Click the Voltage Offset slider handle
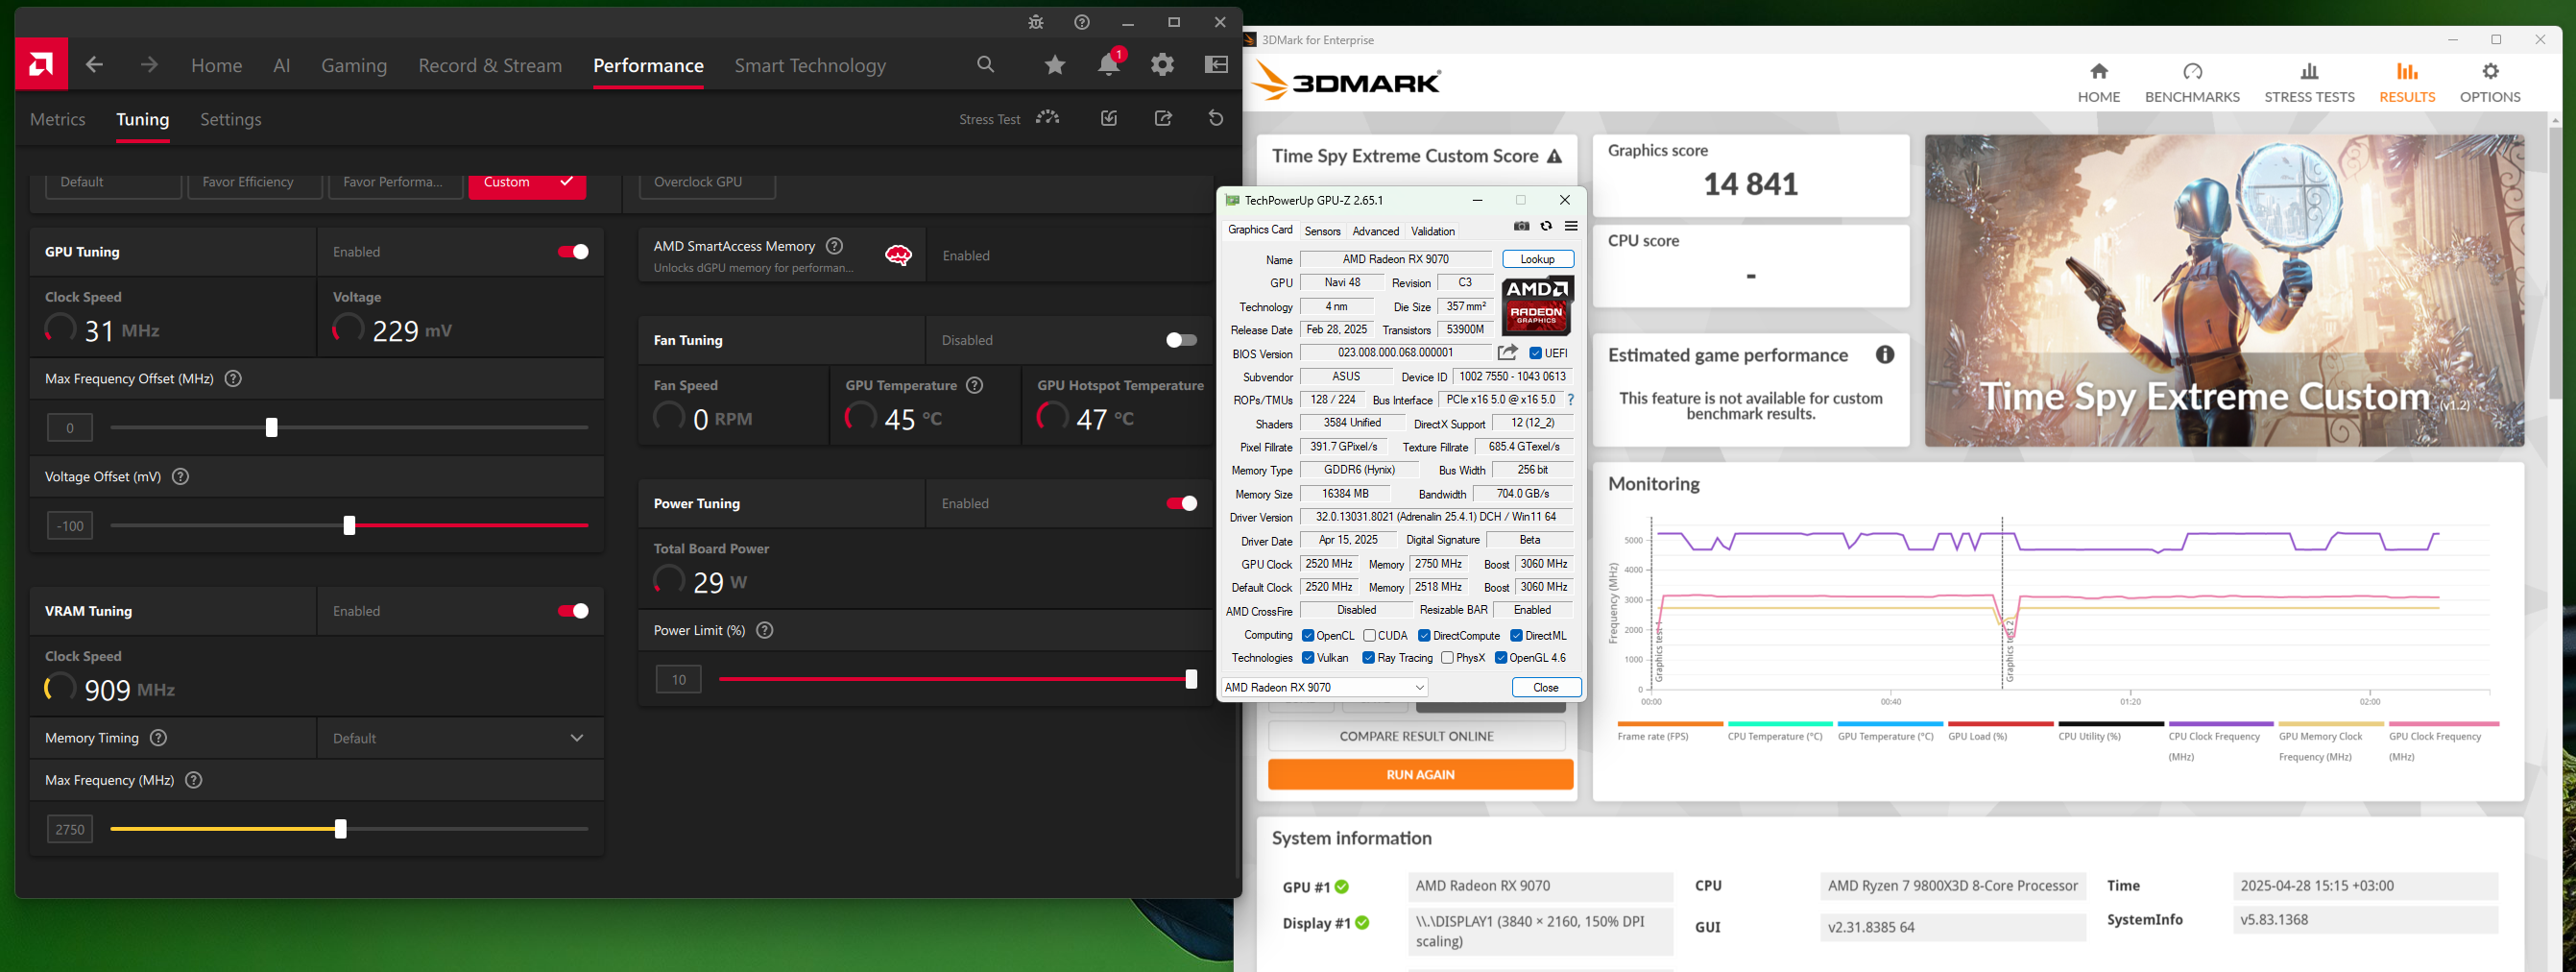This screenshot has height=972, width=2576. click(x=349, y=526)
